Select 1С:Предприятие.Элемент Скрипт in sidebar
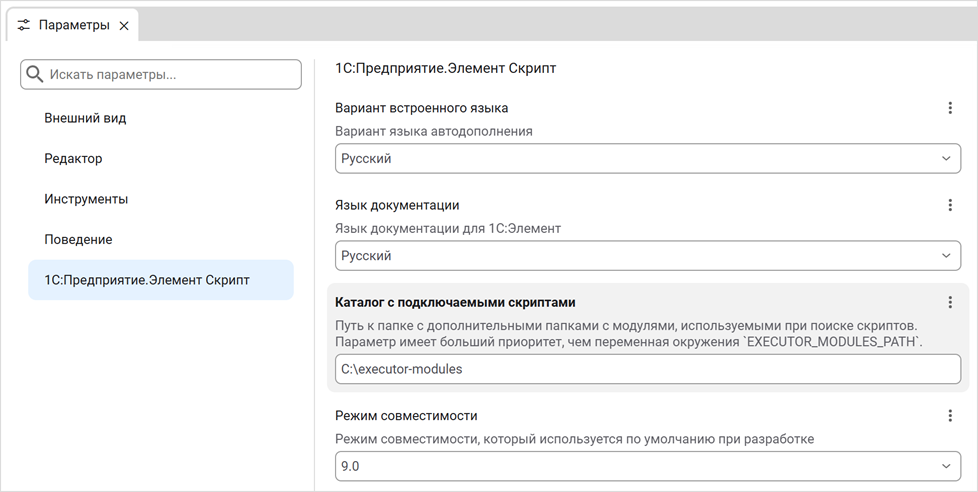 147,280
